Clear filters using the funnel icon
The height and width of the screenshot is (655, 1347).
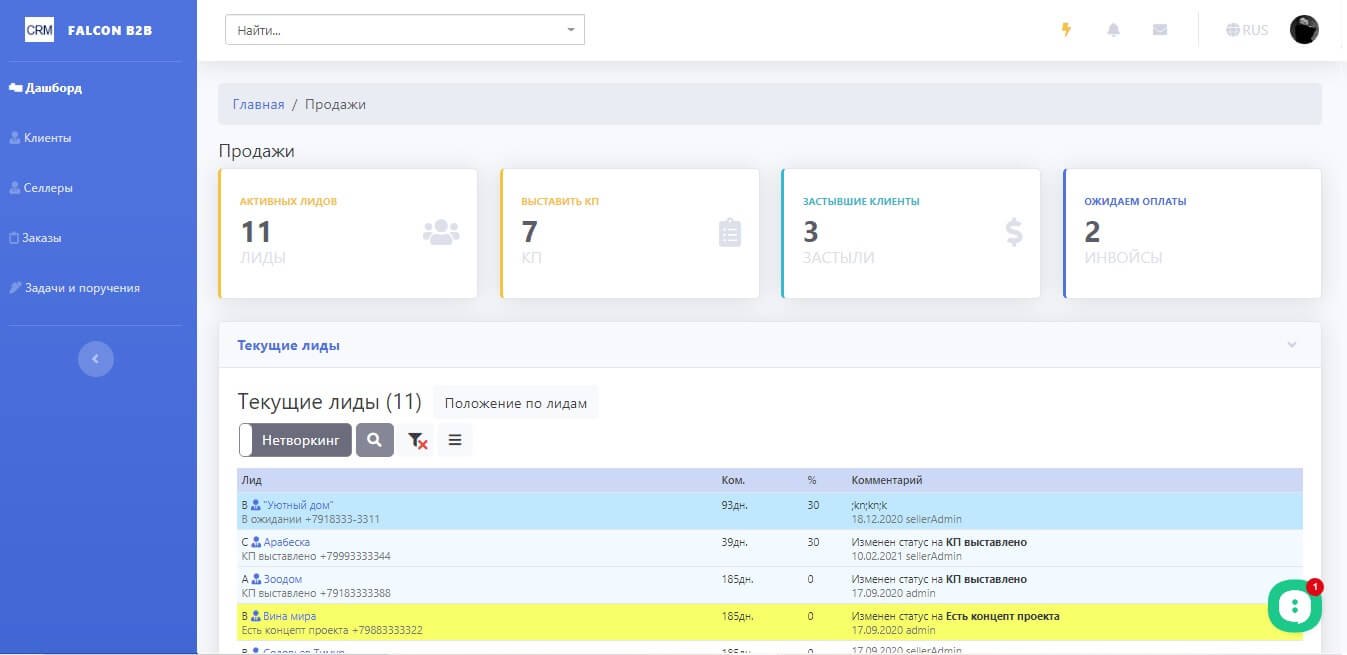[417, 440]
